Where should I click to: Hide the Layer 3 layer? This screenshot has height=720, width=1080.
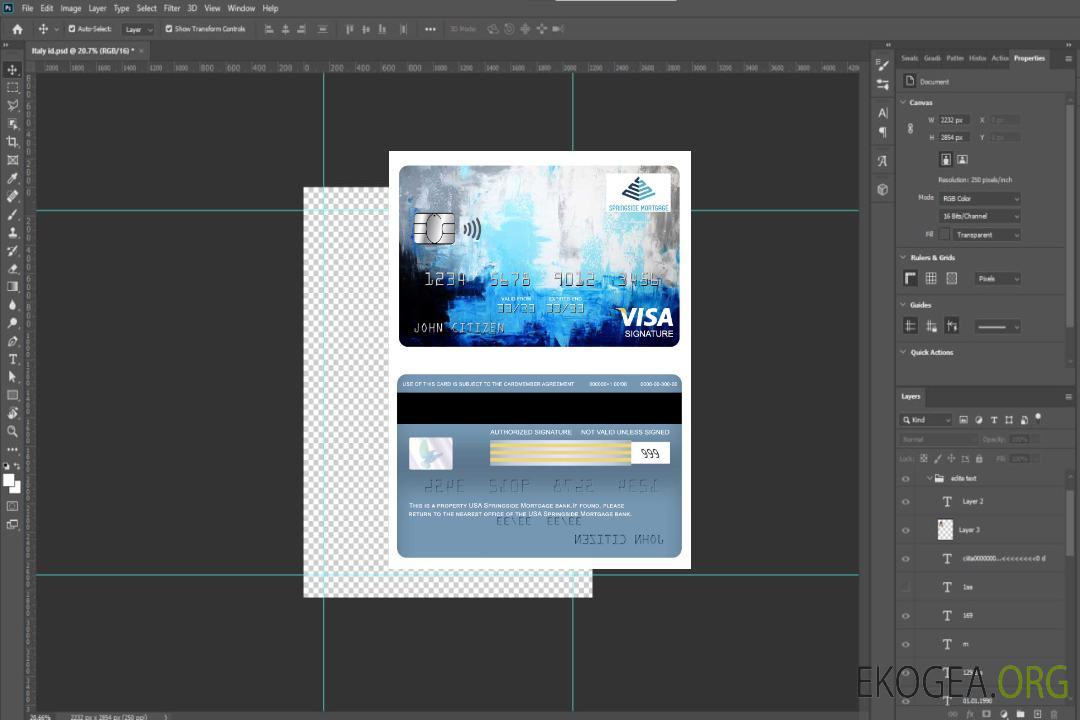click(906, 530)
